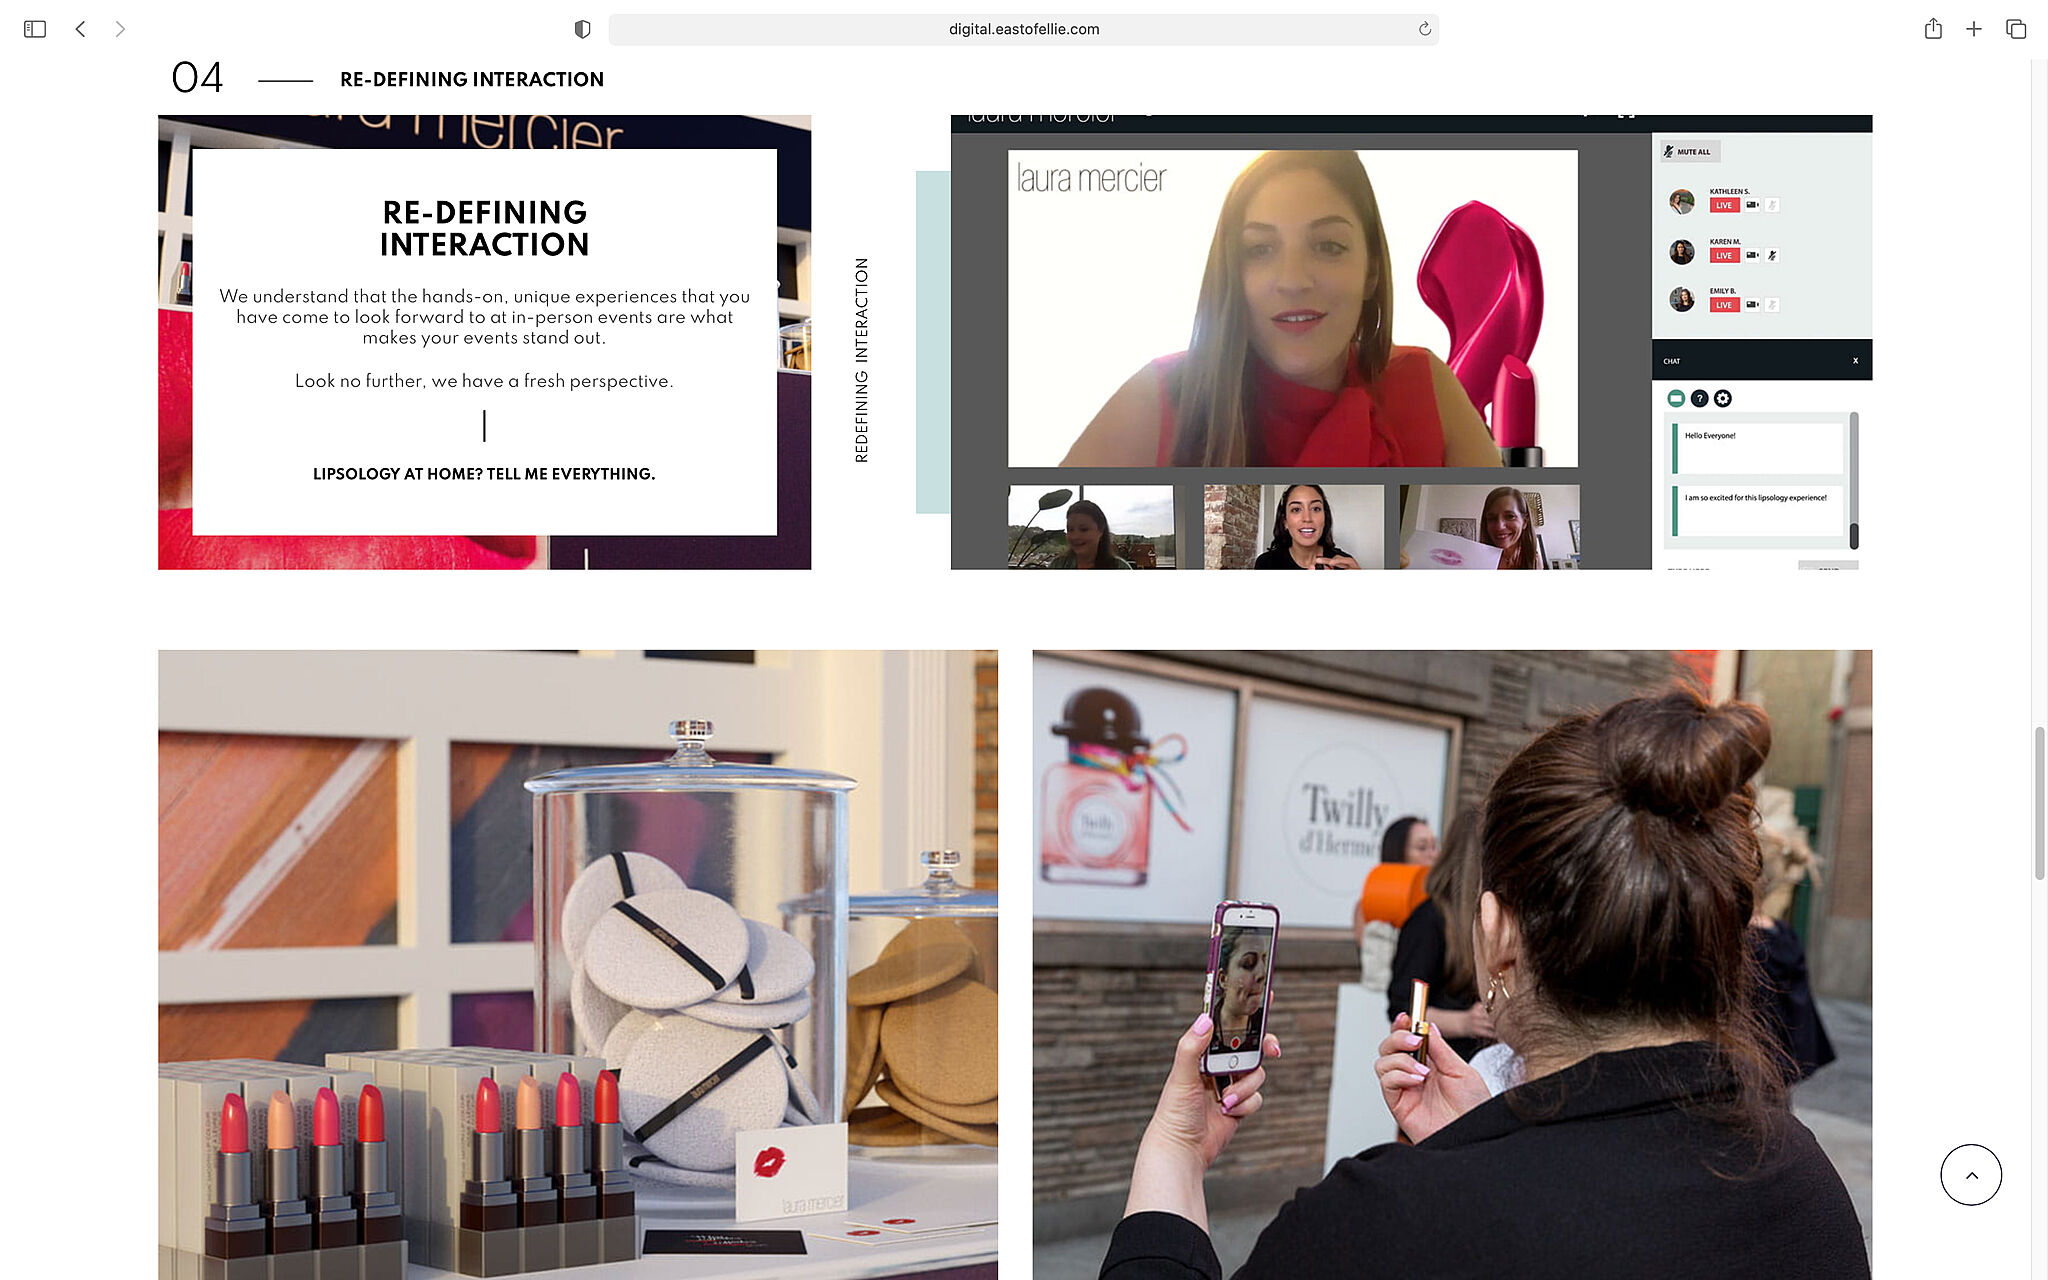Image resolution: width=2048 pixels, height=1280 pixels.
Task: Open the lipsticks and powder puffs photo
Action: point(577,965)
